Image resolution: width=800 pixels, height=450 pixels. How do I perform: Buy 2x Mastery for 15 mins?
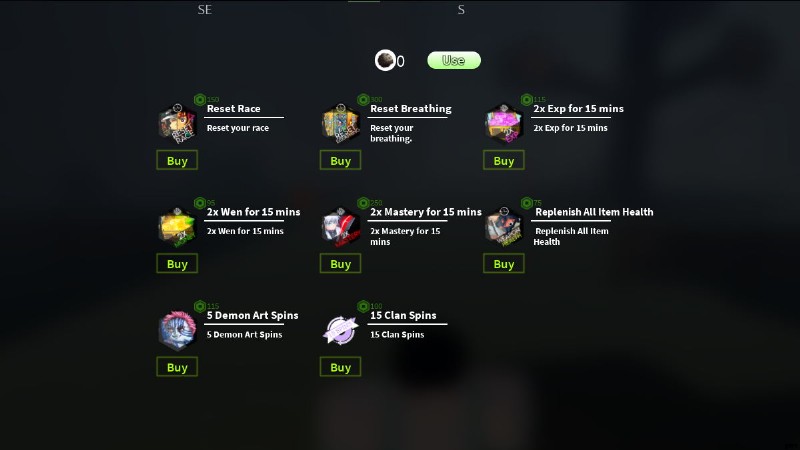(340, 264)
